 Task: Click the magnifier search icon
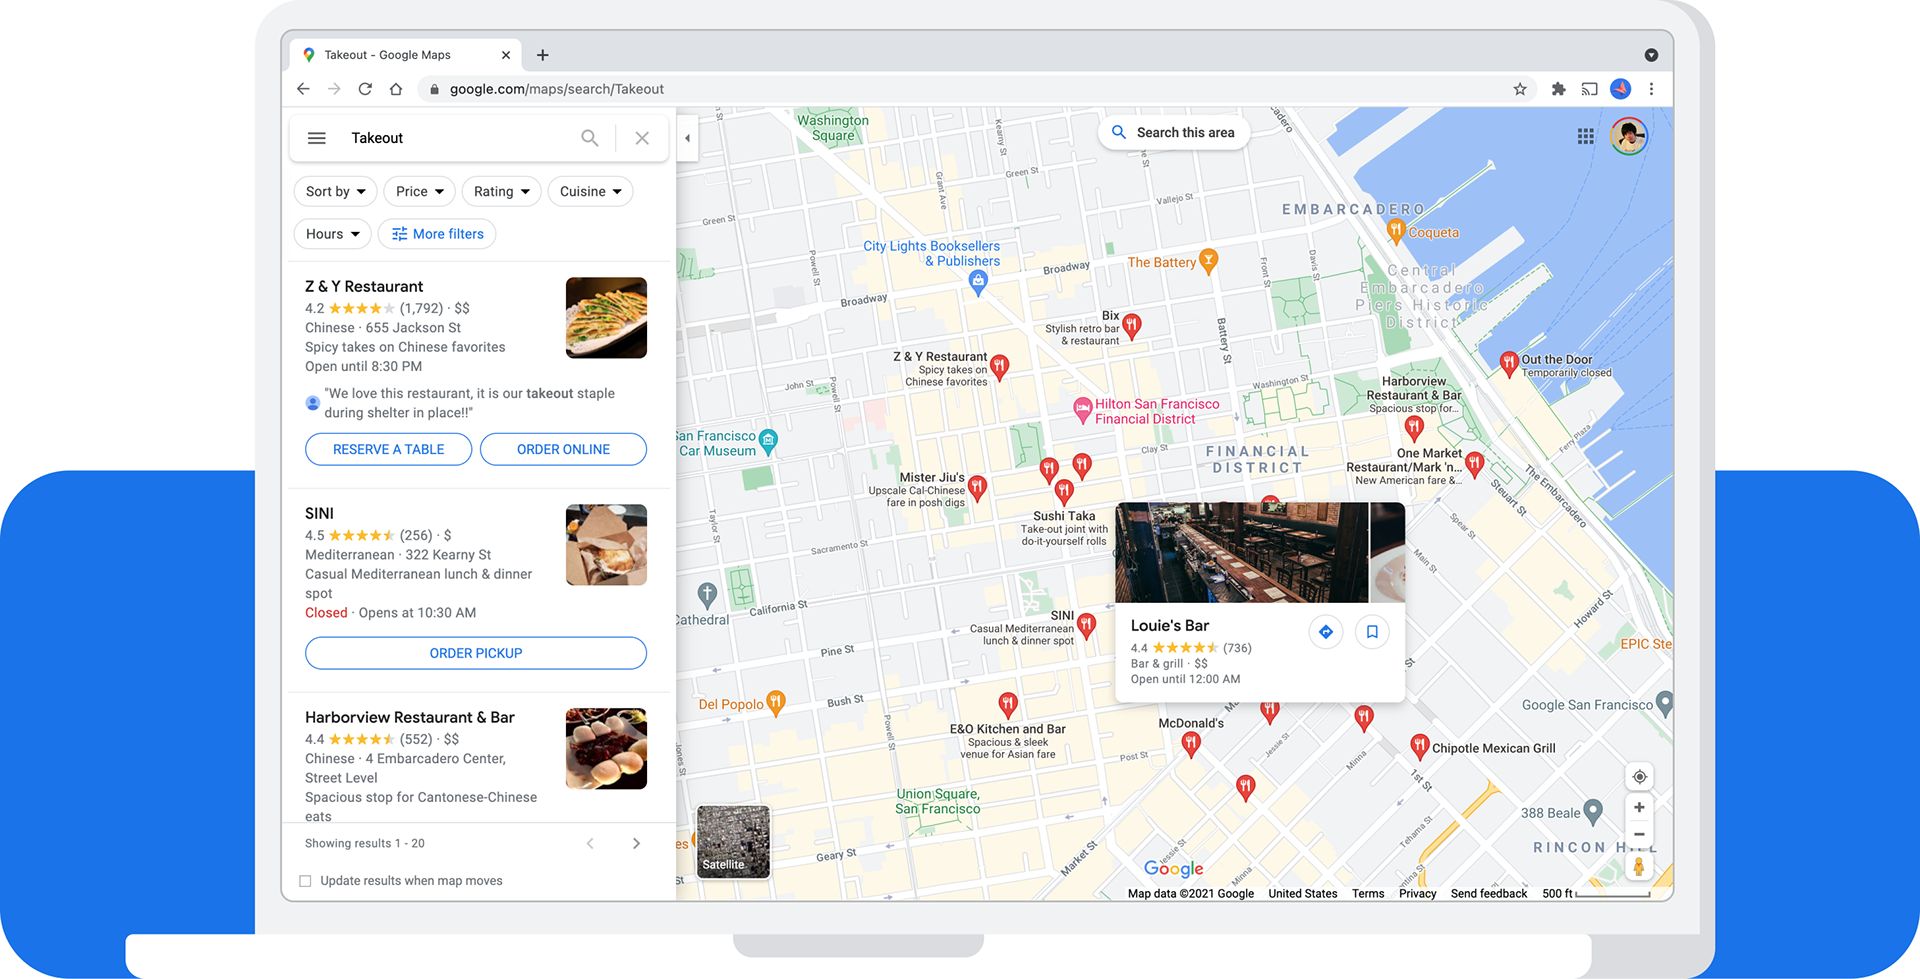[590, 138]
